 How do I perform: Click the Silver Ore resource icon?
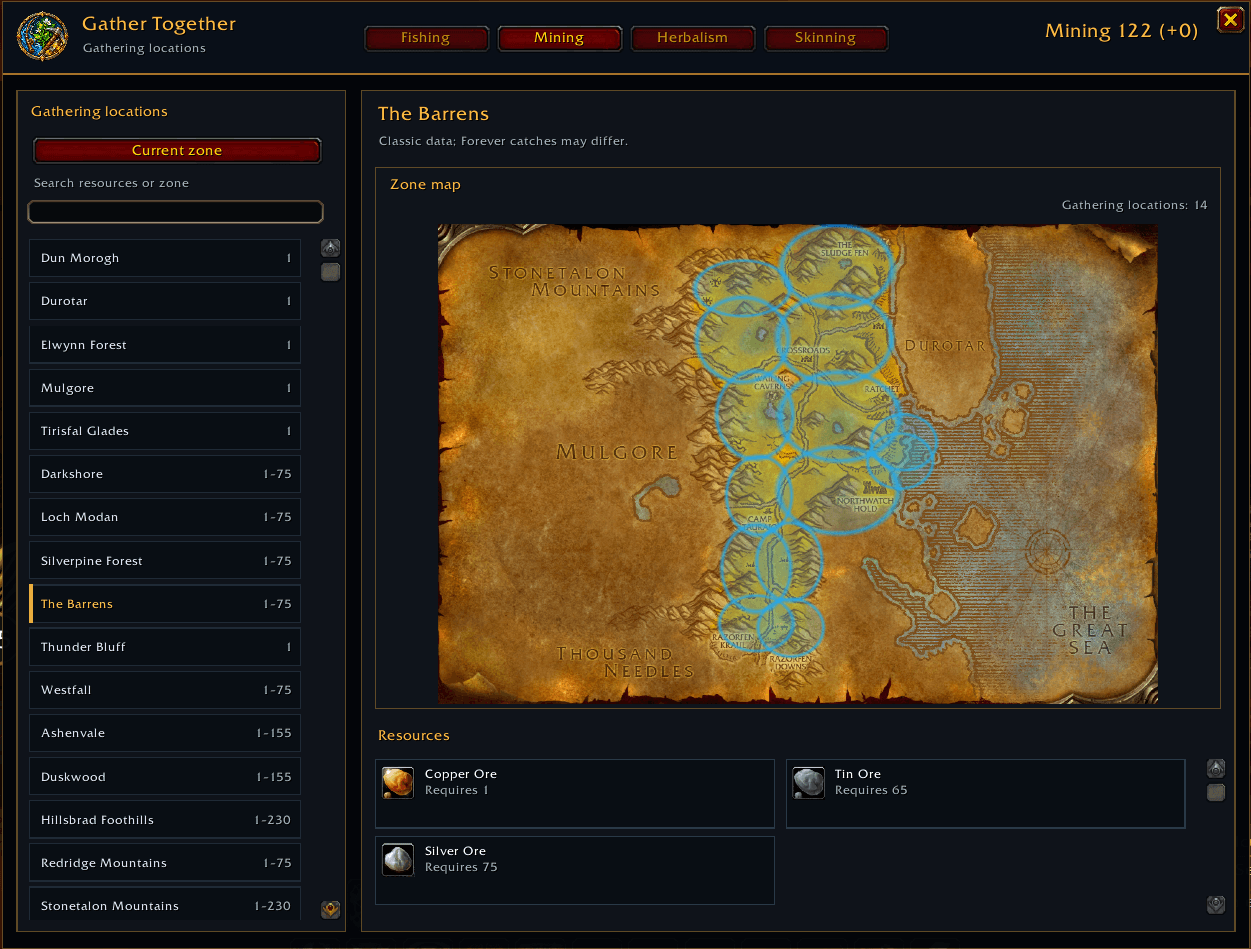pos(398,859)
